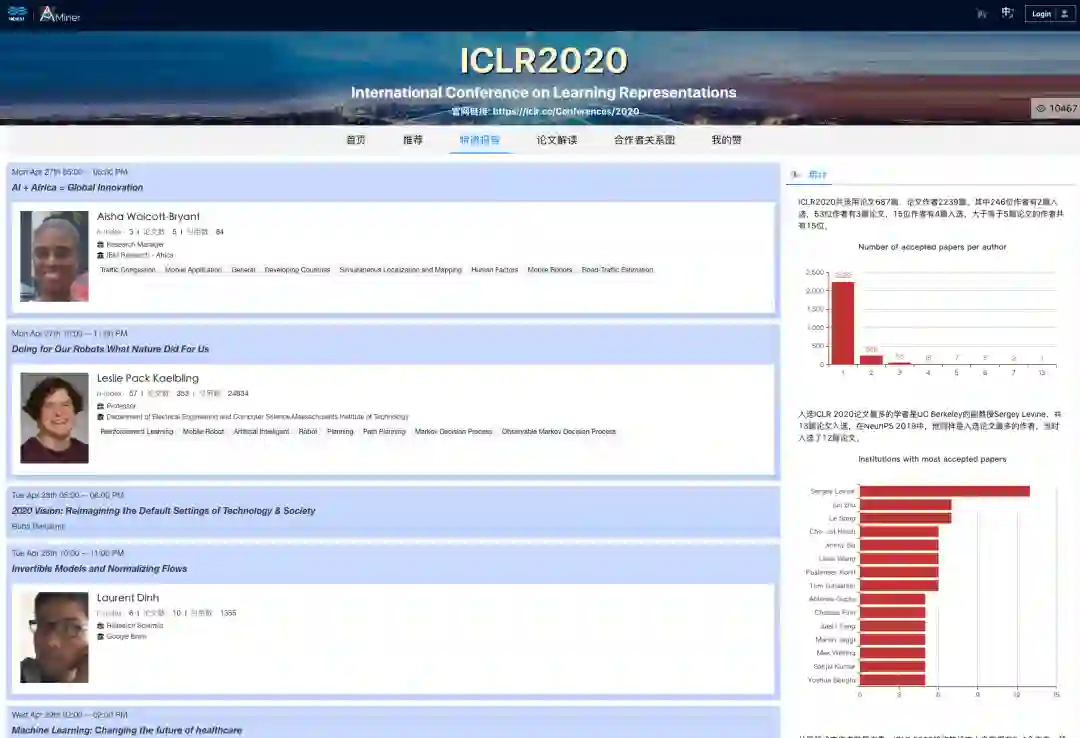Click the Human Factors tag
This screenshot has width=1080, height=738.
(495, 270)
